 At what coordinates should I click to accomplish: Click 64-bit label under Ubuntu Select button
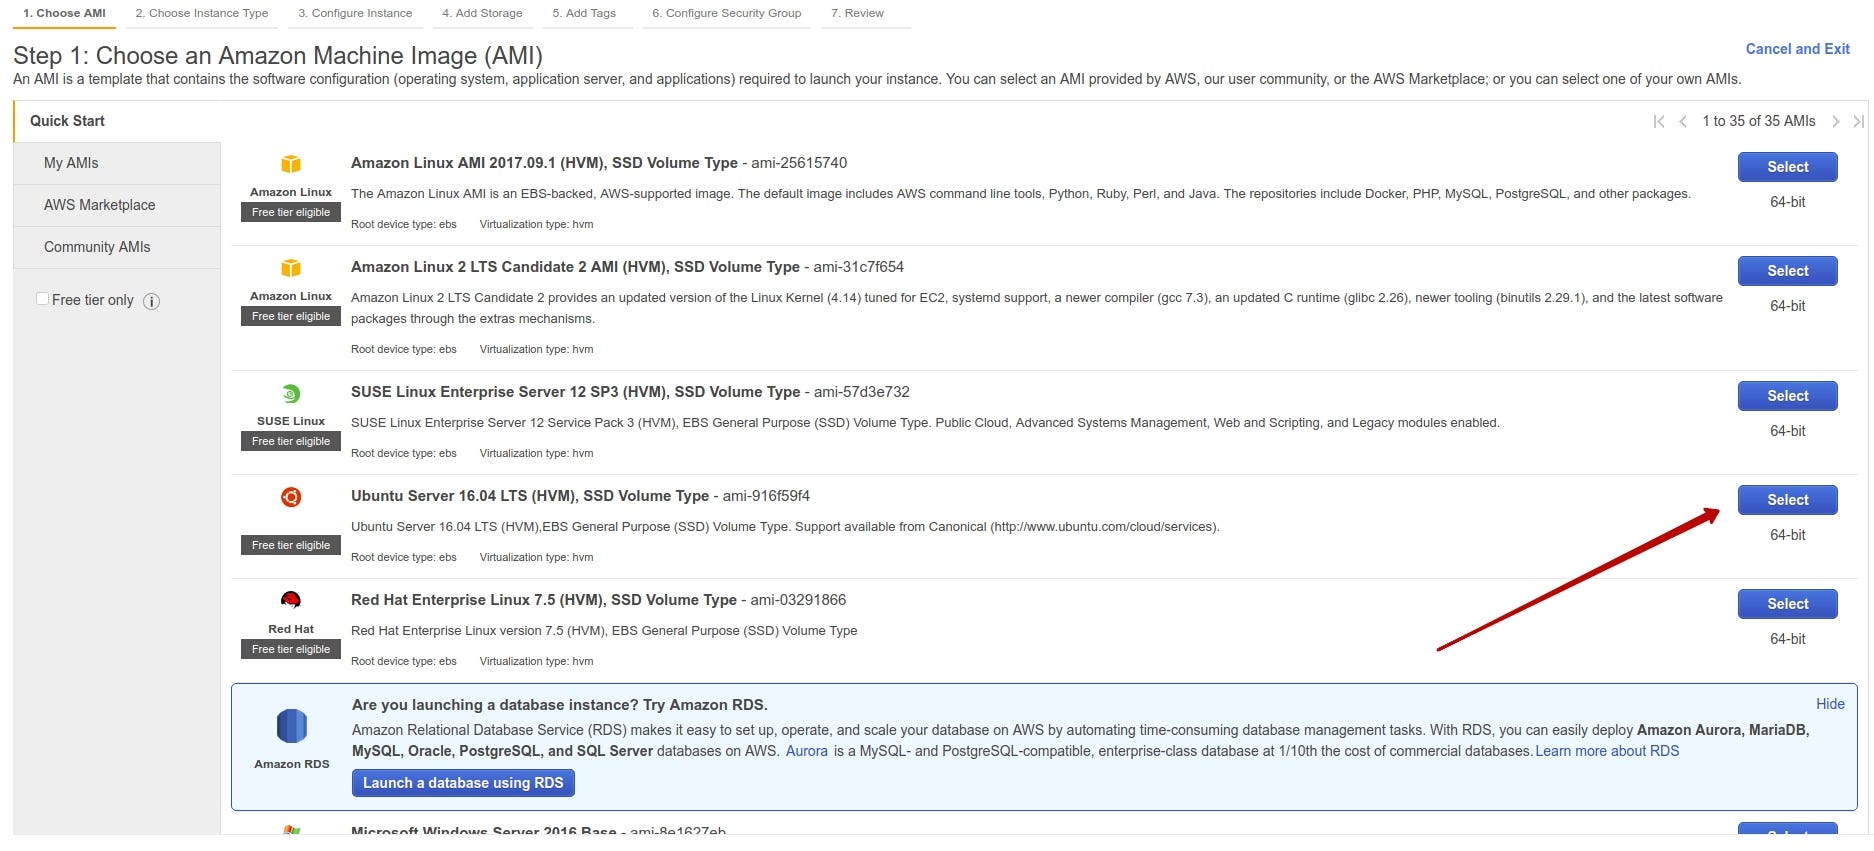[x=1787, y=535]
